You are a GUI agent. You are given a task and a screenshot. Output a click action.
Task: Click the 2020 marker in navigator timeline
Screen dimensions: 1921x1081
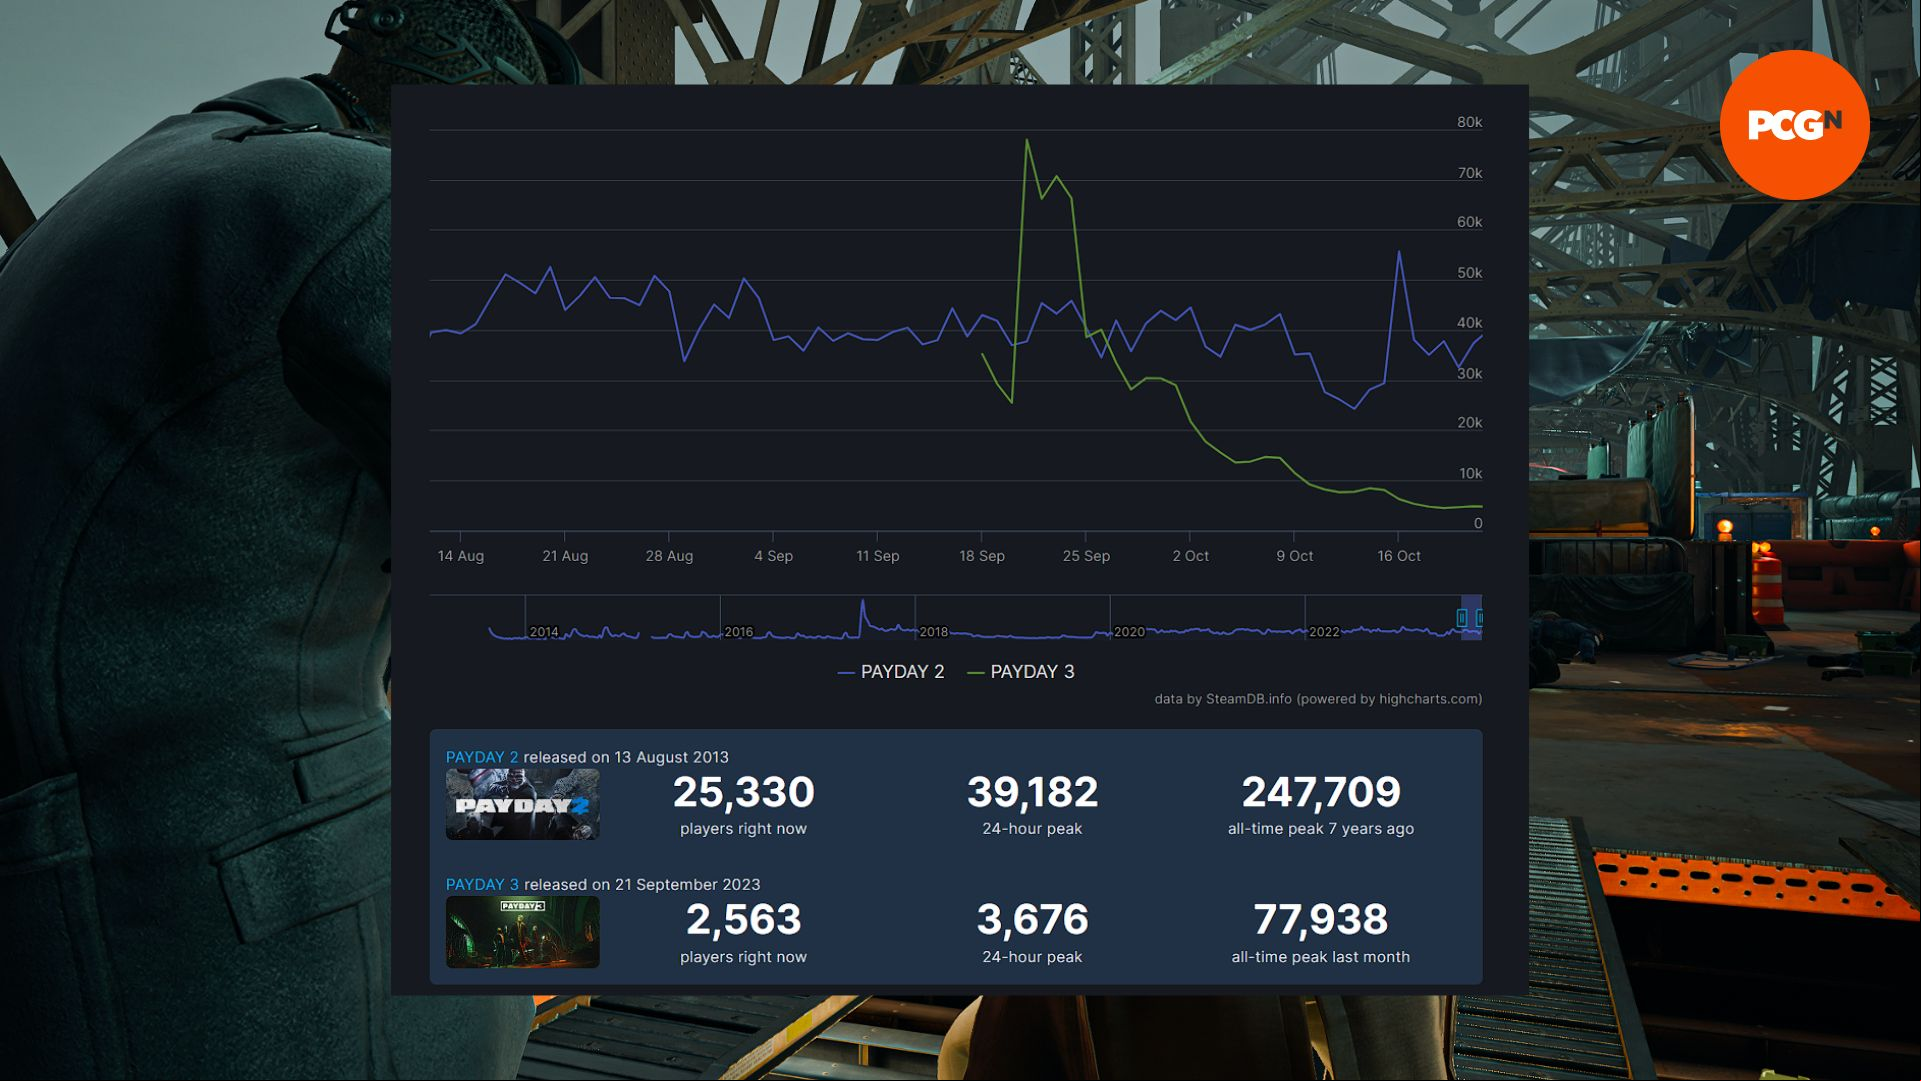coord(1129,632)
